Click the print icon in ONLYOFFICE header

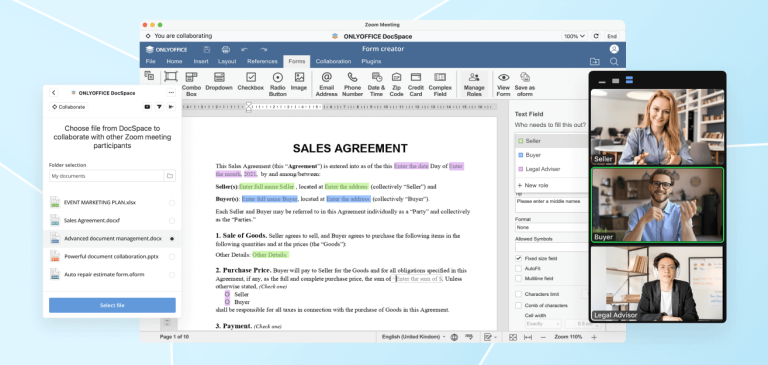[226, 49]
